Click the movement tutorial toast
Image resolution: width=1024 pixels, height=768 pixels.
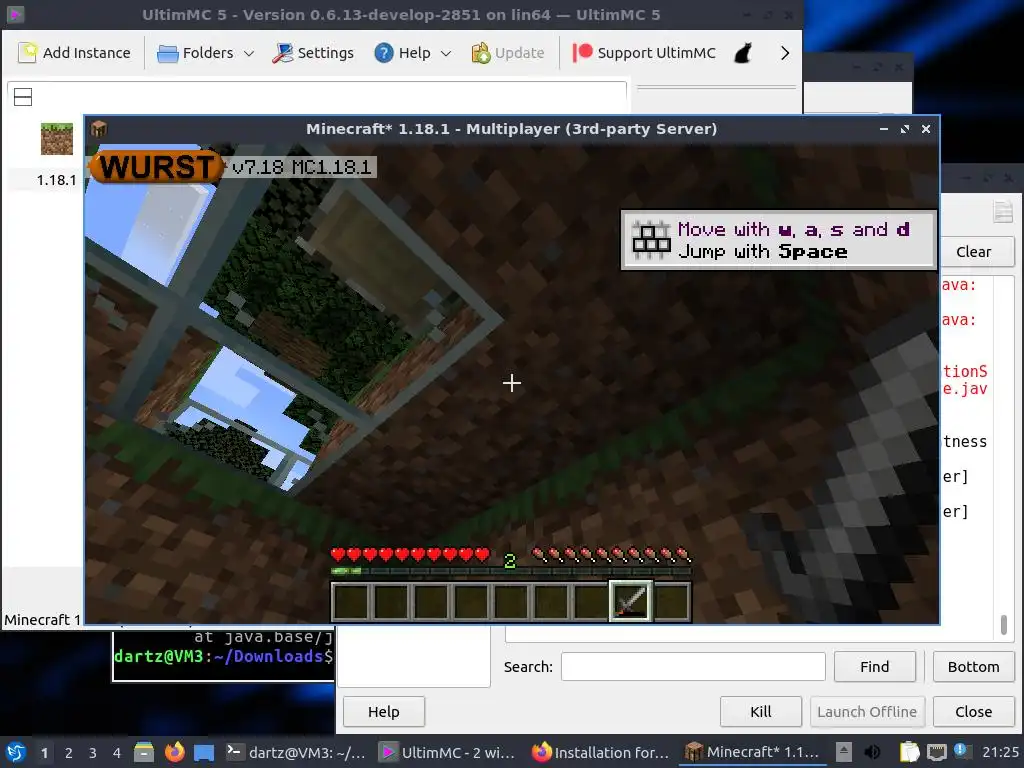click(778, 240)
